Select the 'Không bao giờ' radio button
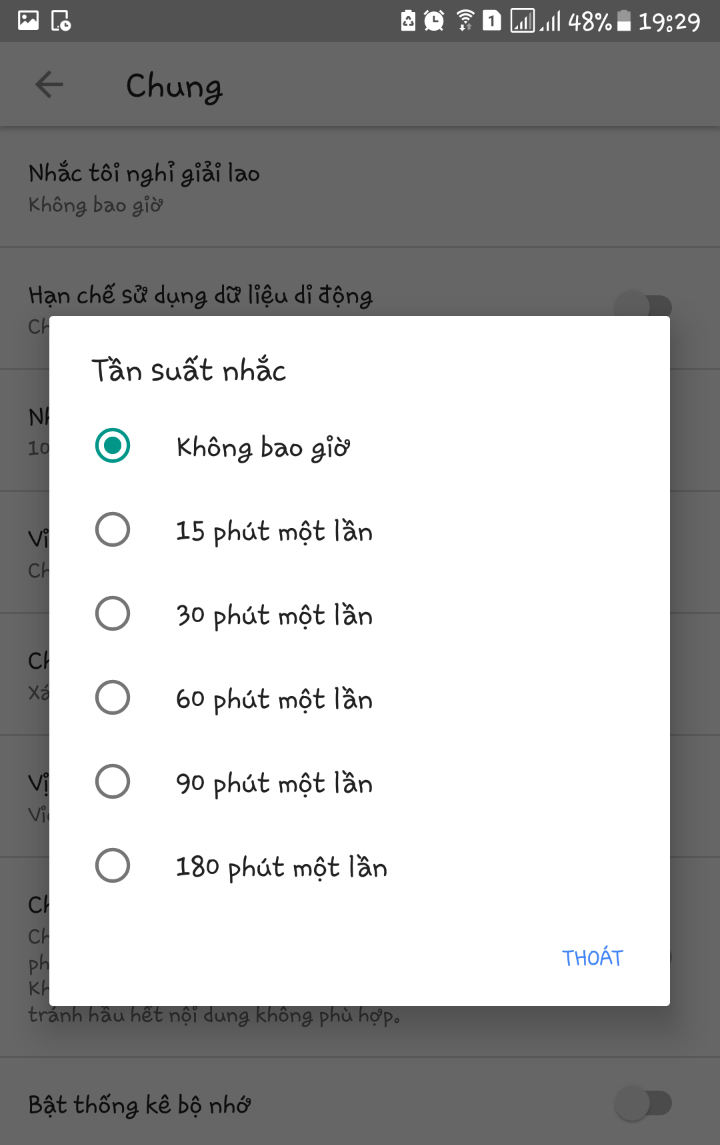Screen dimensions: 720x1145 tap(112, 446)
